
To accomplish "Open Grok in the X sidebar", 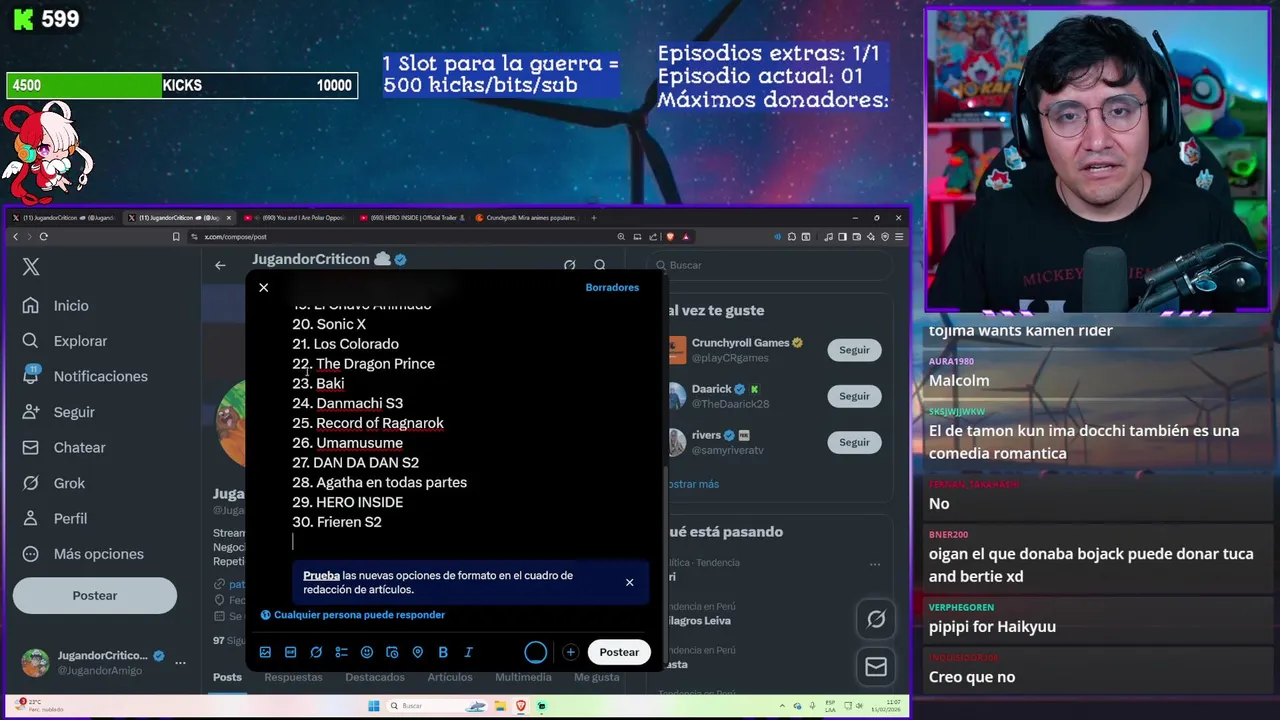I will pyautogui.click(x=54, y=483).
